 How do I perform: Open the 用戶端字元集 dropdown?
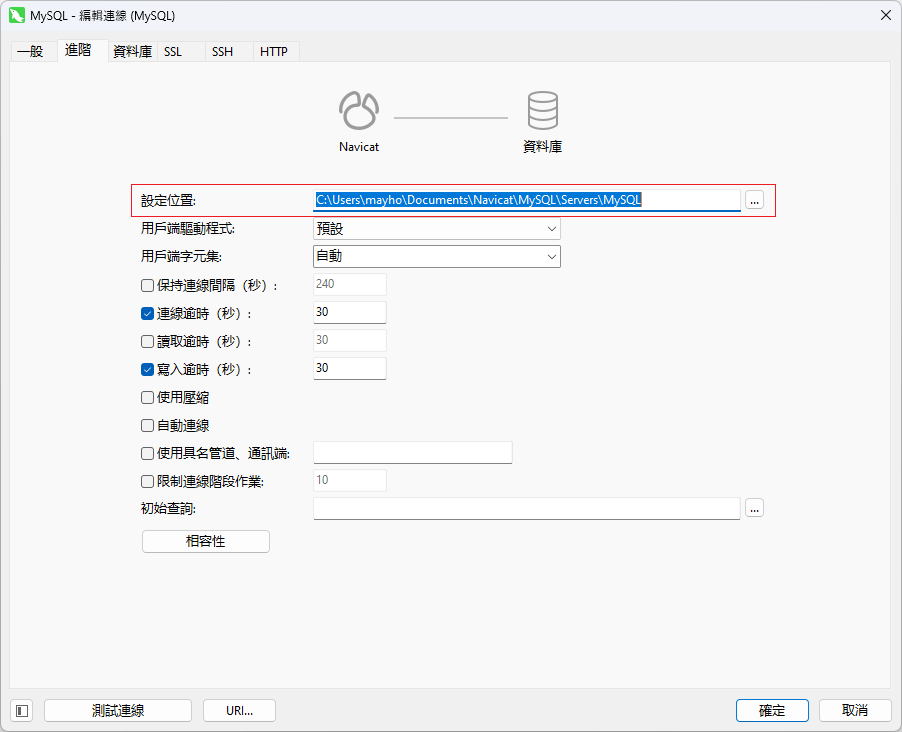point(437,257)
